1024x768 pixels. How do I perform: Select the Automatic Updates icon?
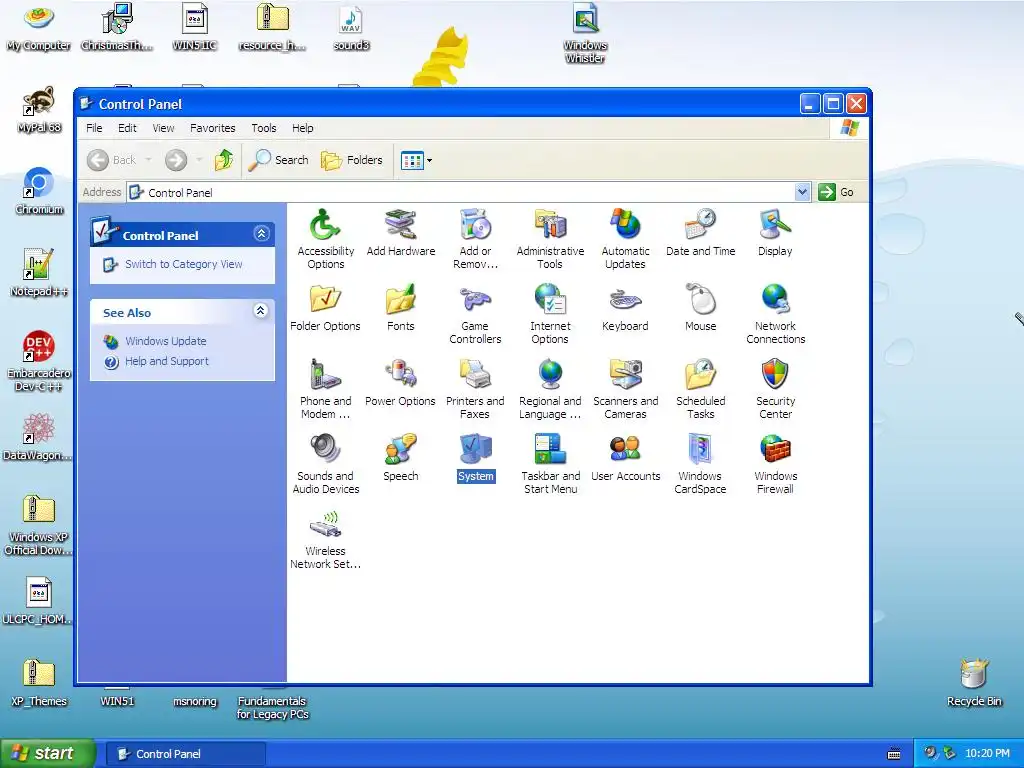coord(626,226)
